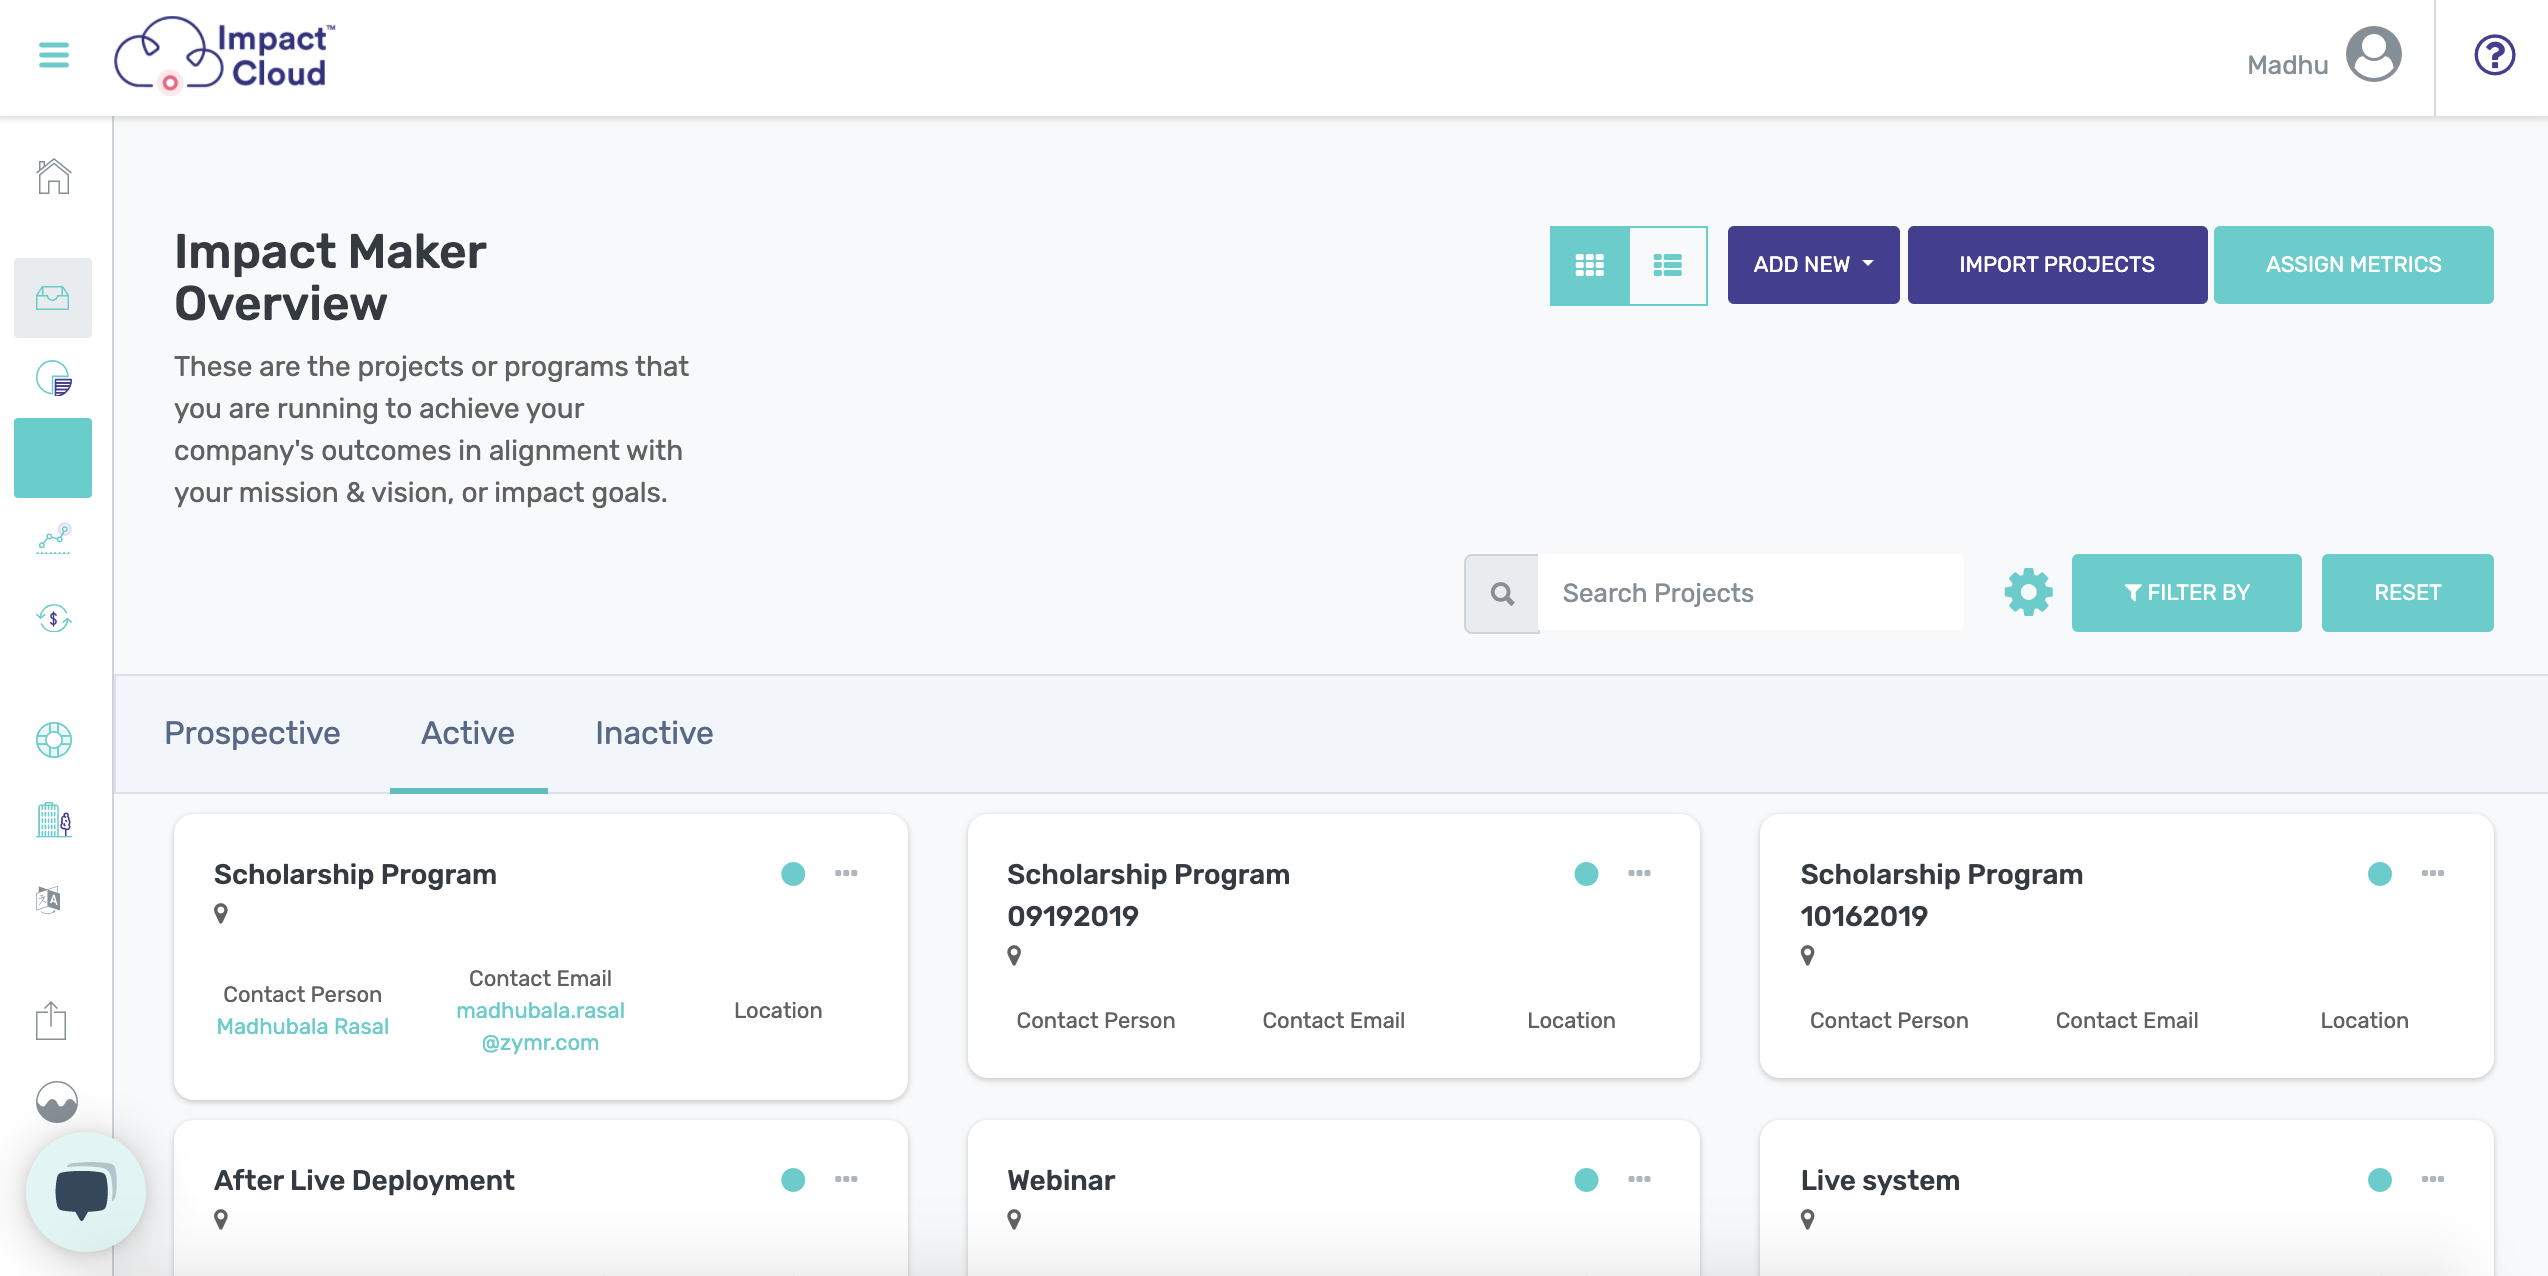Open the After Live Deployment card title

pyautogui.click(x=364, y=1180)
